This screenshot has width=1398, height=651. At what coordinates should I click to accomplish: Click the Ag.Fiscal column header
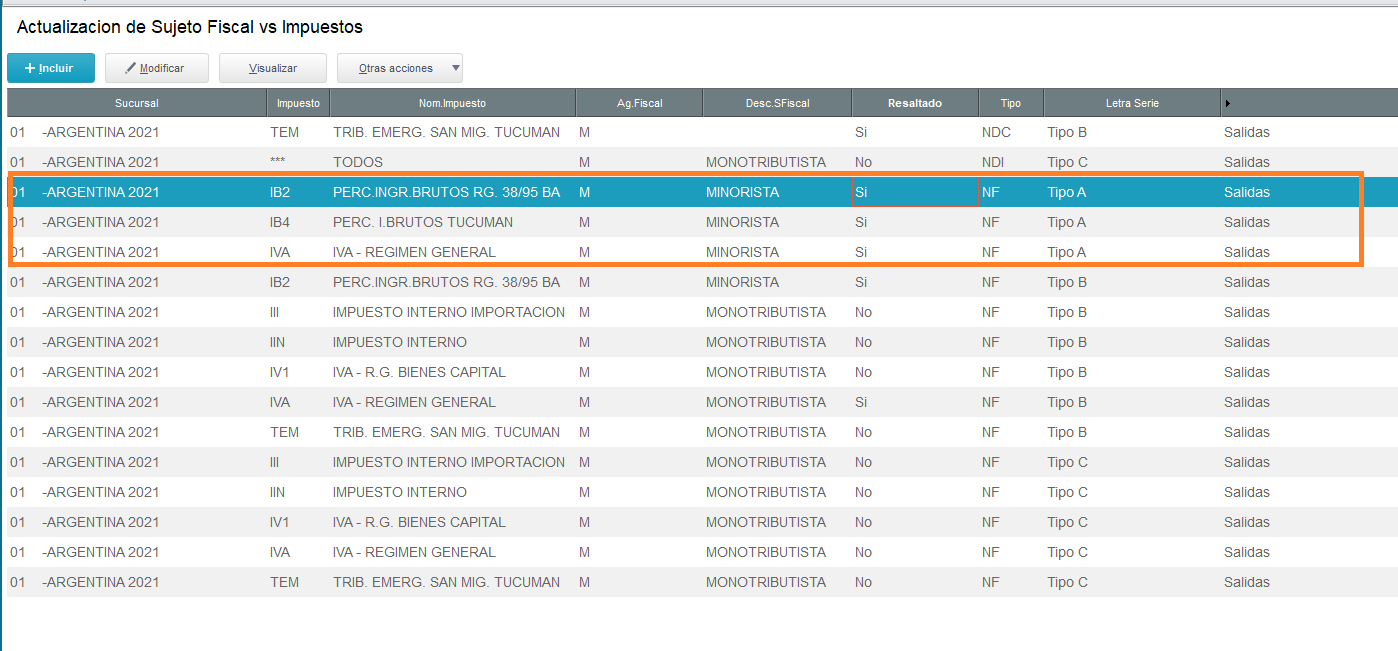pyautogui.click(x=639, y=103)
